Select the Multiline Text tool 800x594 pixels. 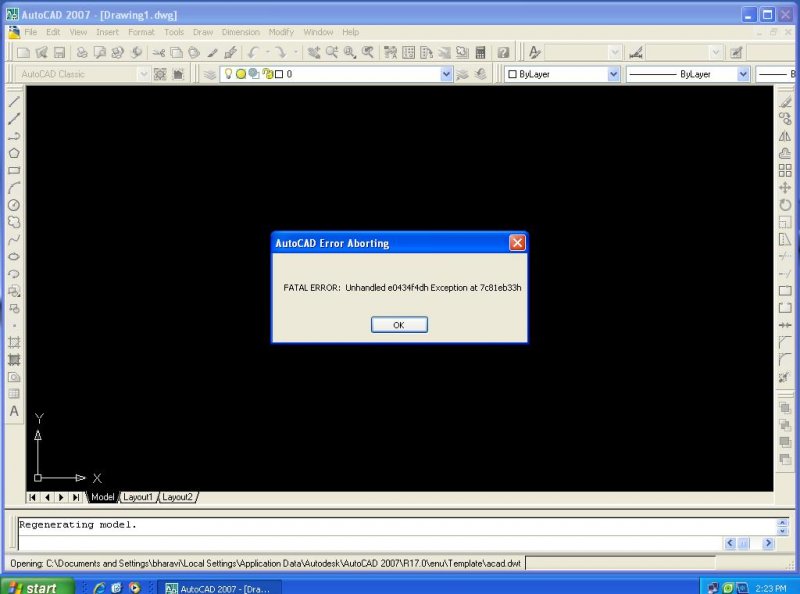tap(14, 411)
